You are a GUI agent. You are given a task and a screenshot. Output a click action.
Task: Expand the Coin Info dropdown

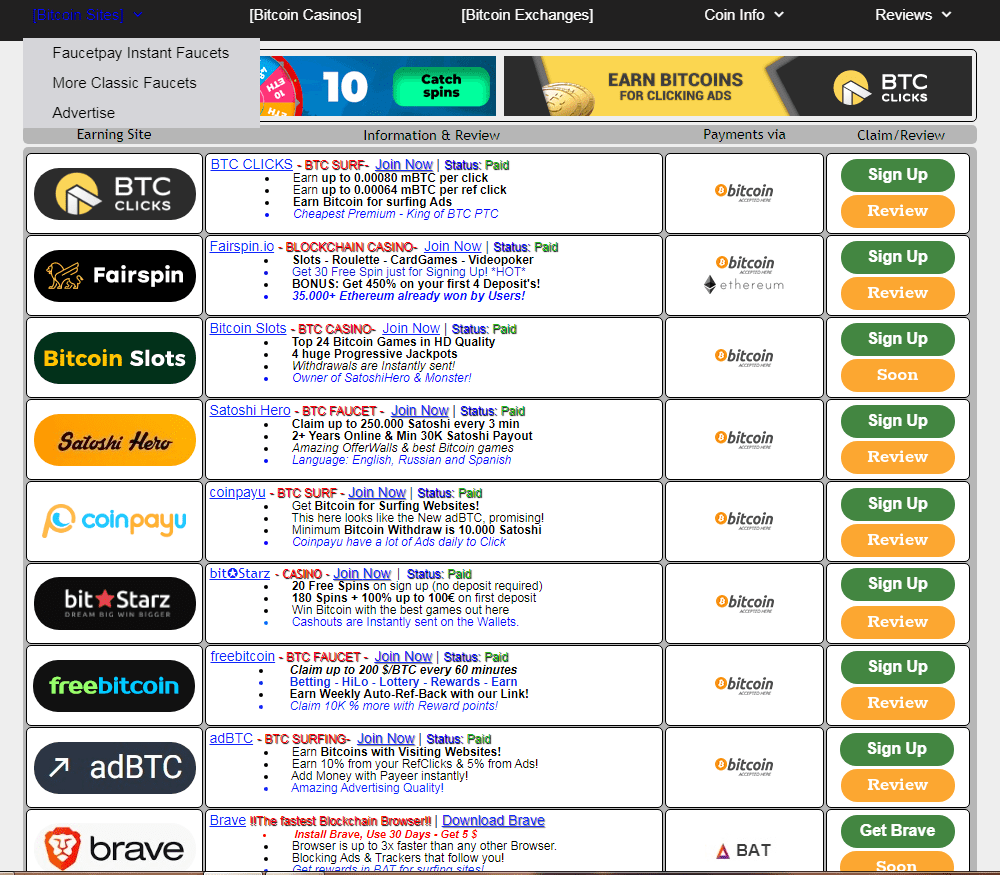(x=744, y=15)
